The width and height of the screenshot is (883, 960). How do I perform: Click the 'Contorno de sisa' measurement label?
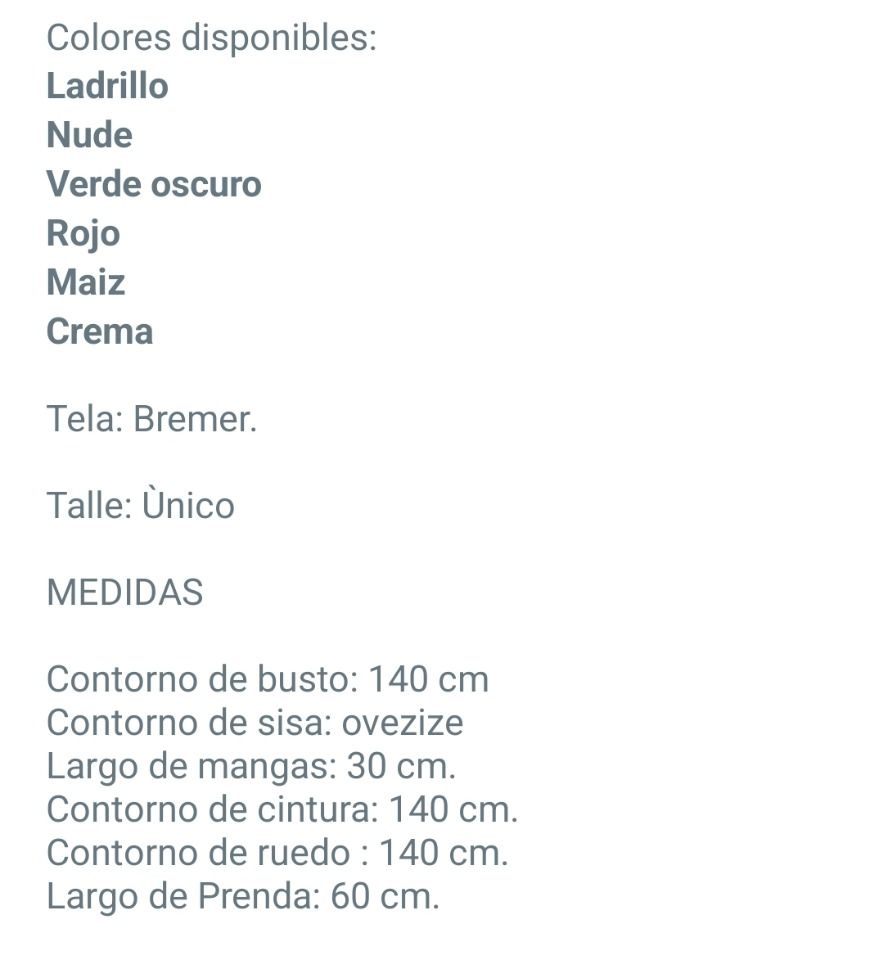[188, 723]
